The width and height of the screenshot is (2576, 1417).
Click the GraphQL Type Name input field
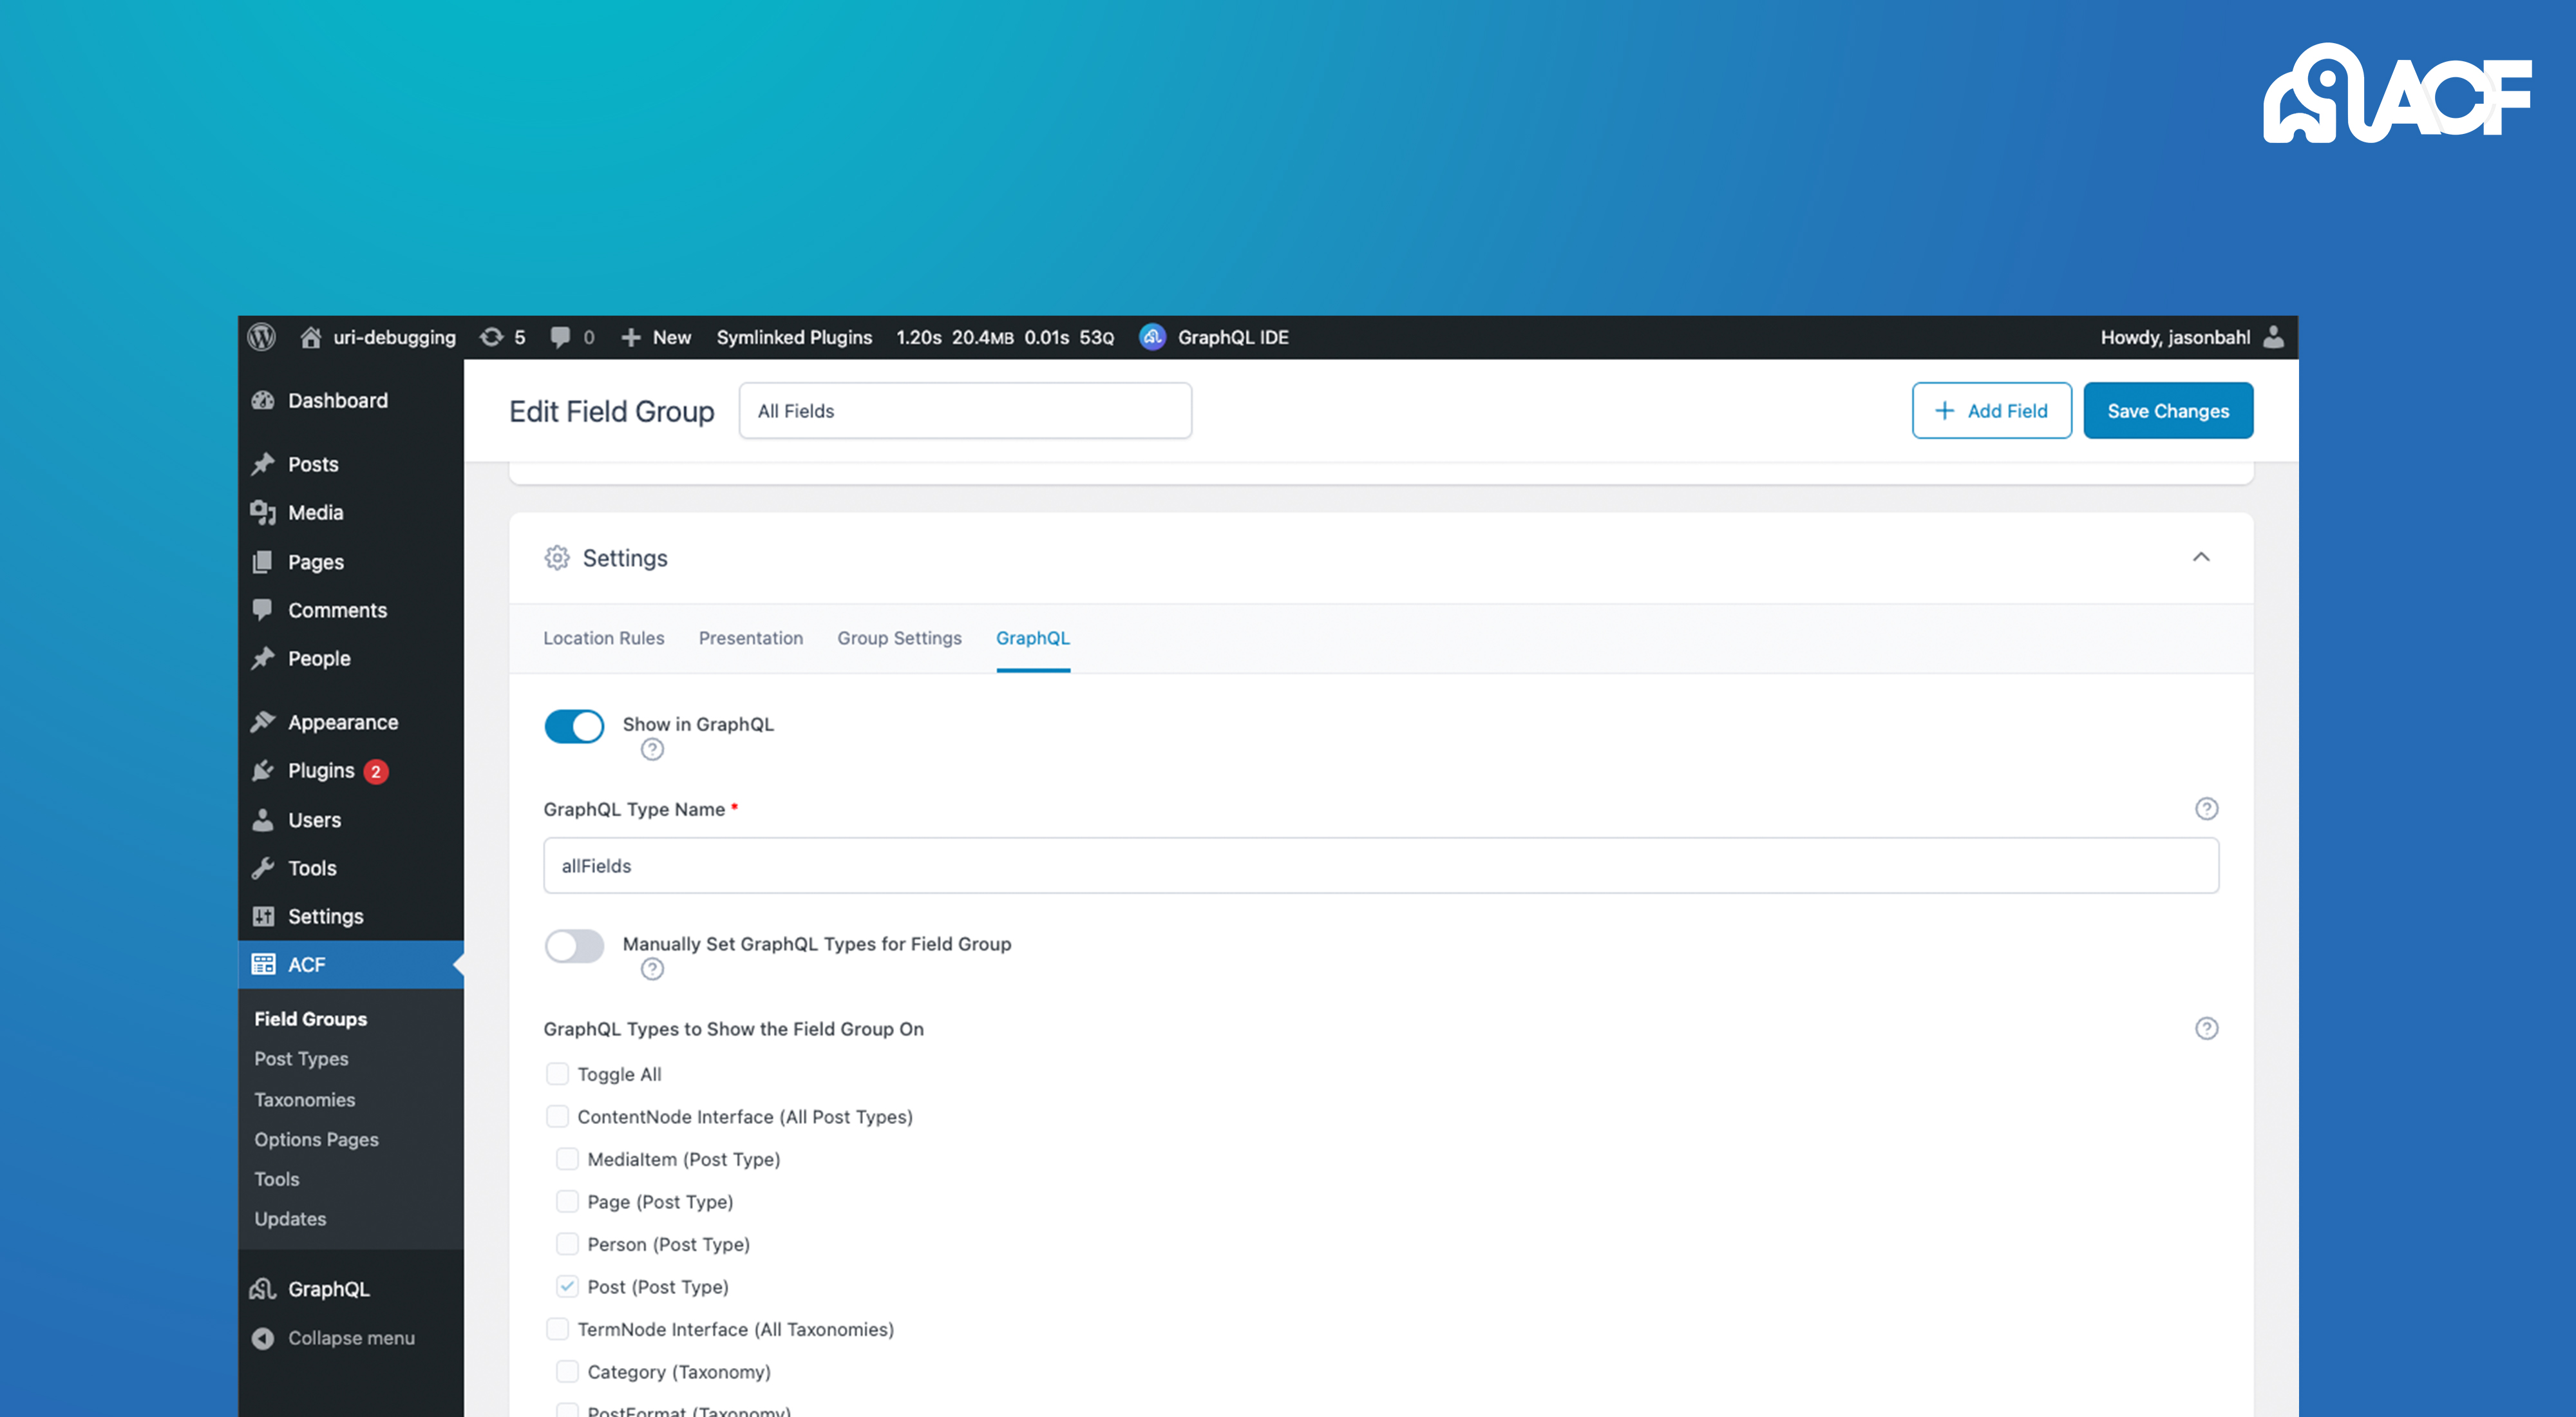click(1379, 864)
